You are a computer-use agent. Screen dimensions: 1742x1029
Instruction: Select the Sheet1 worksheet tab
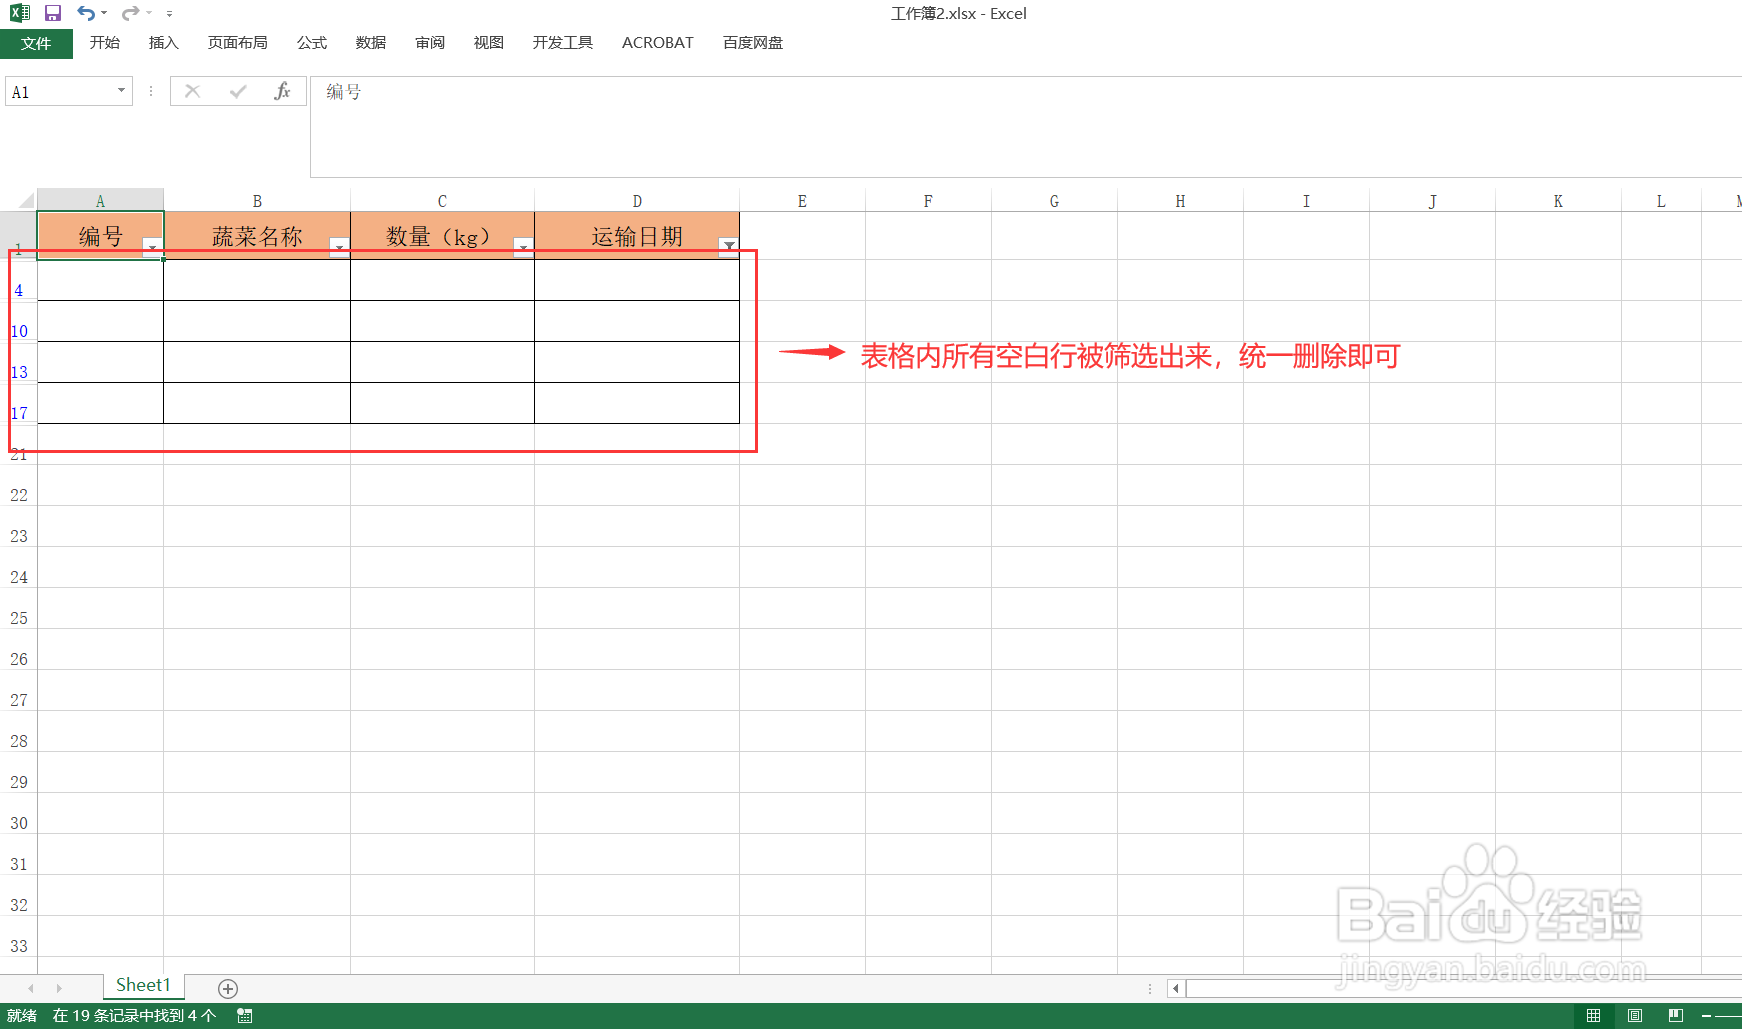click(143, 986)
